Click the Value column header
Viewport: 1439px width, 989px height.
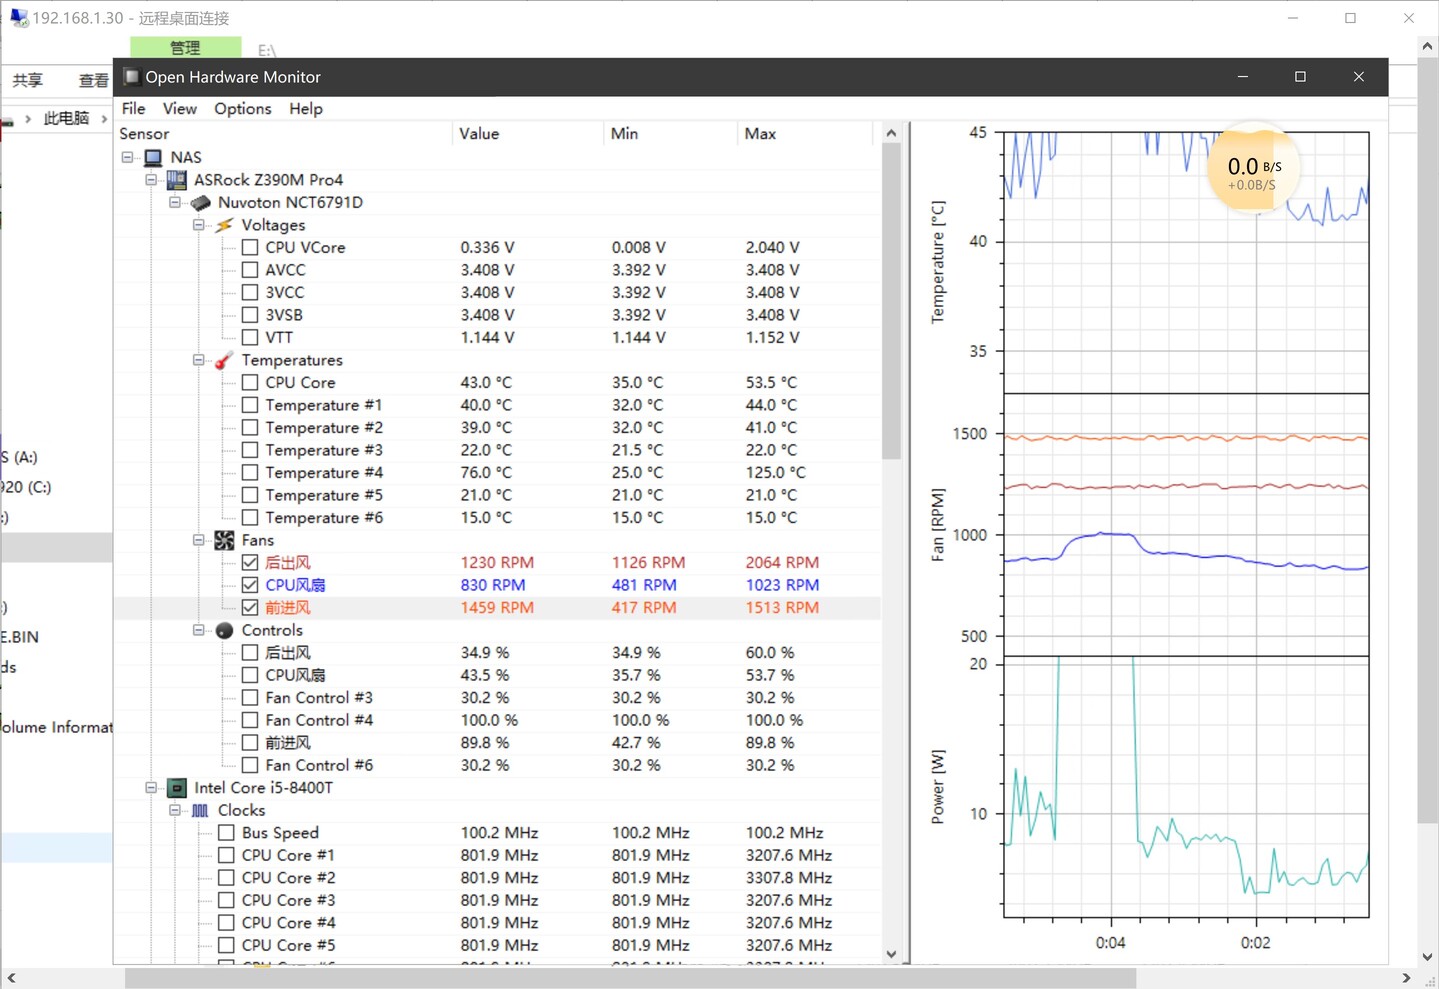tap(479, 133)
